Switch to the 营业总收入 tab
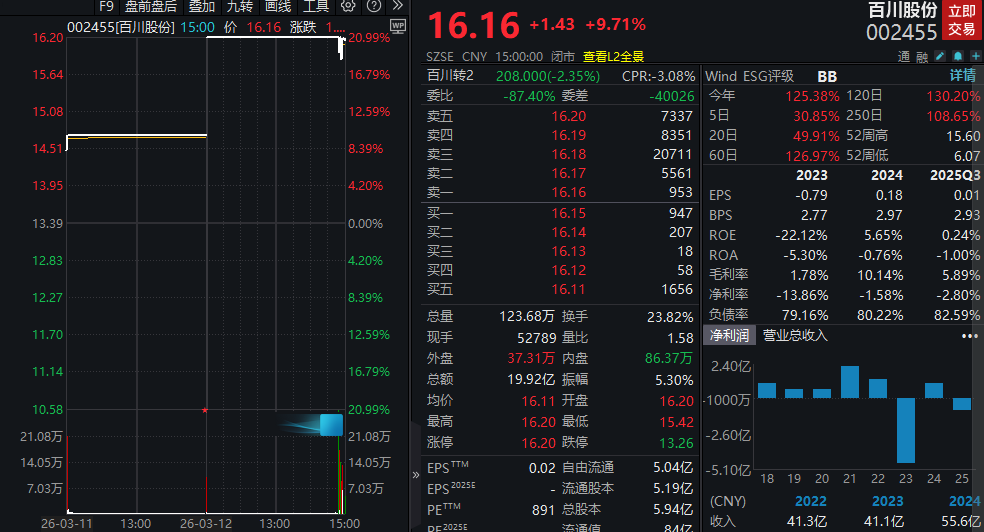Screen dimensions: 984x532 tap(795, 336)
